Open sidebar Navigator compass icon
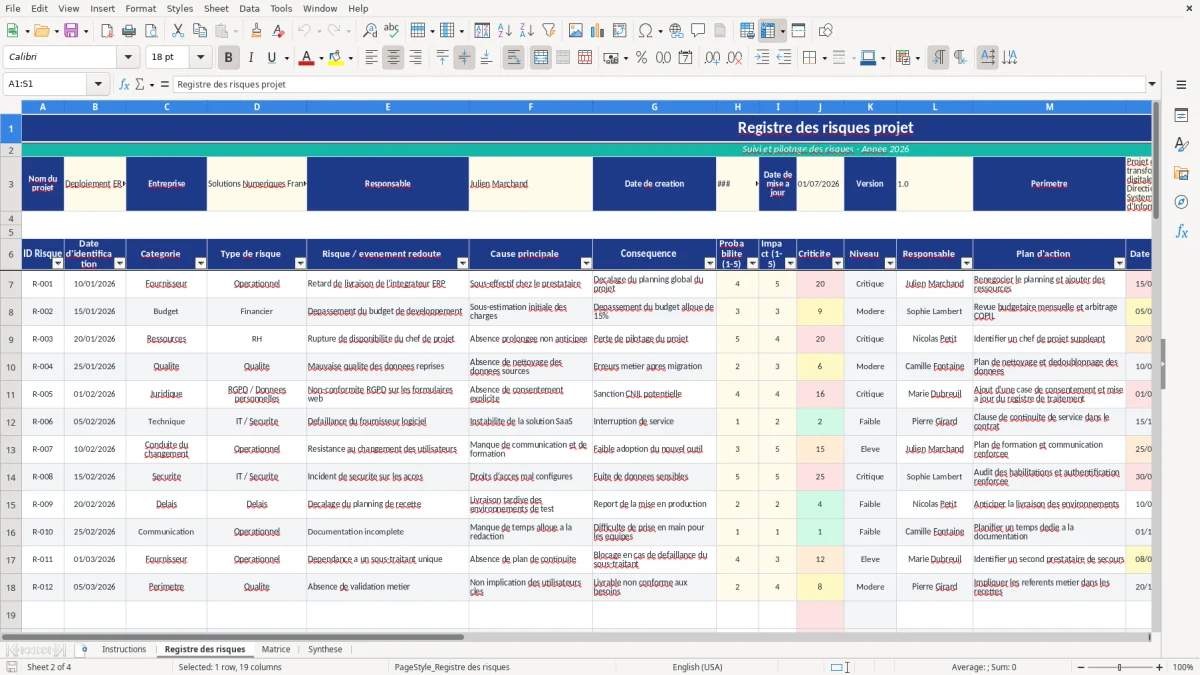The width and height of the screenshot is (1200, 675). pyautogui.click(x=1181, y=202)
